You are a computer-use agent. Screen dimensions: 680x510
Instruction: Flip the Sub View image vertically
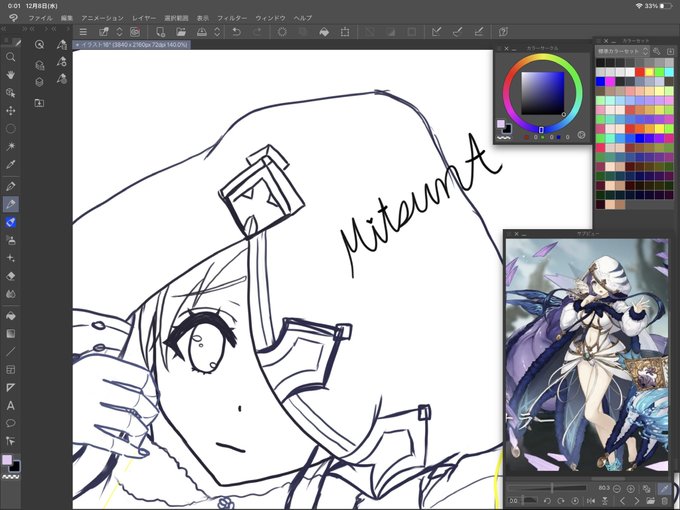click(x=605, y=501)
